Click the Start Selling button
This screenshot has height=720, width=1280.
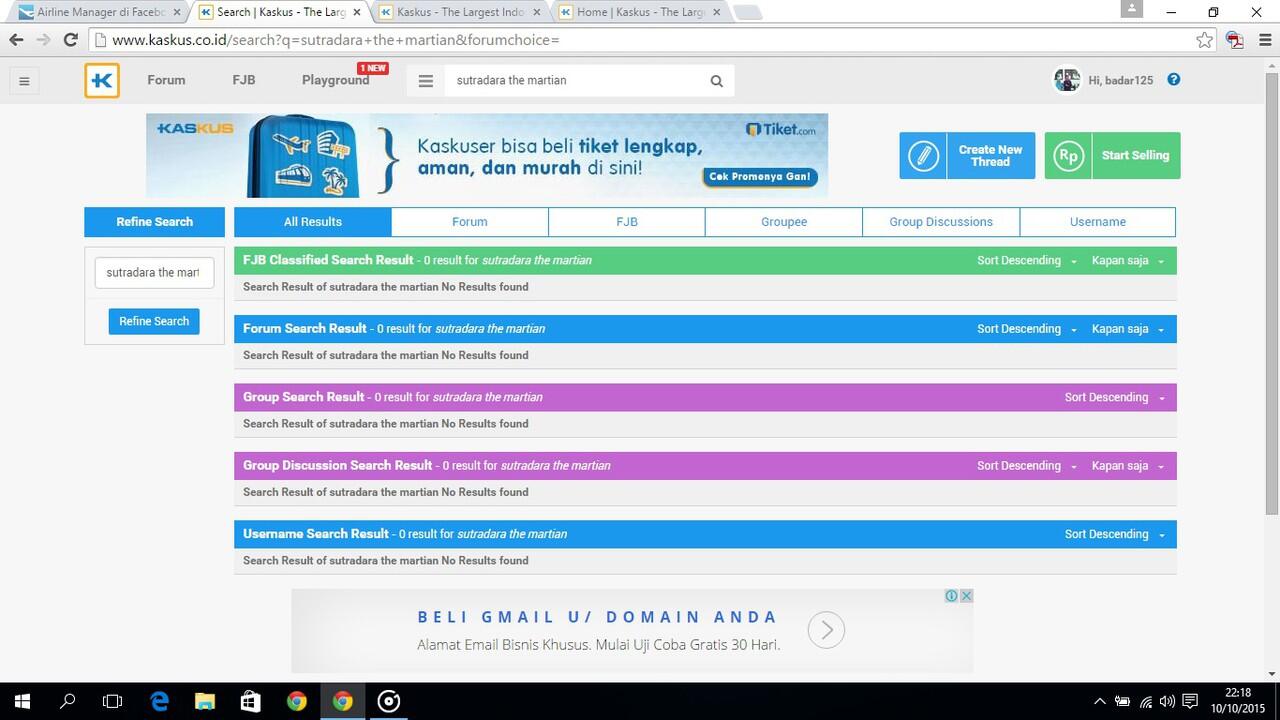tap(1112, 156)
